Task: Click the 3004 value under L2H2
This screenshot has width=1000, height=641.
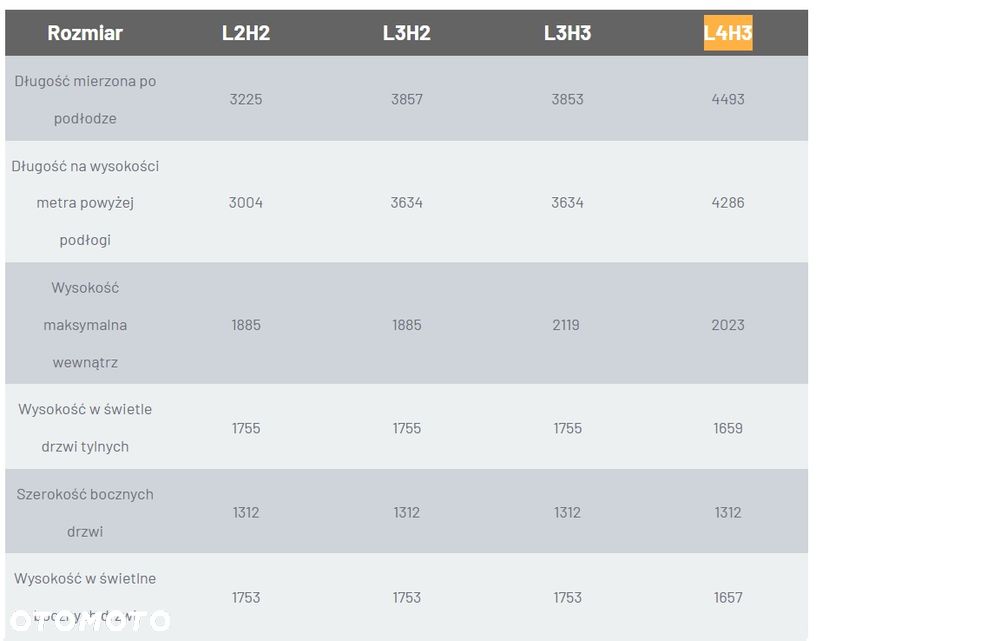Action: click(x=246, y=202)
